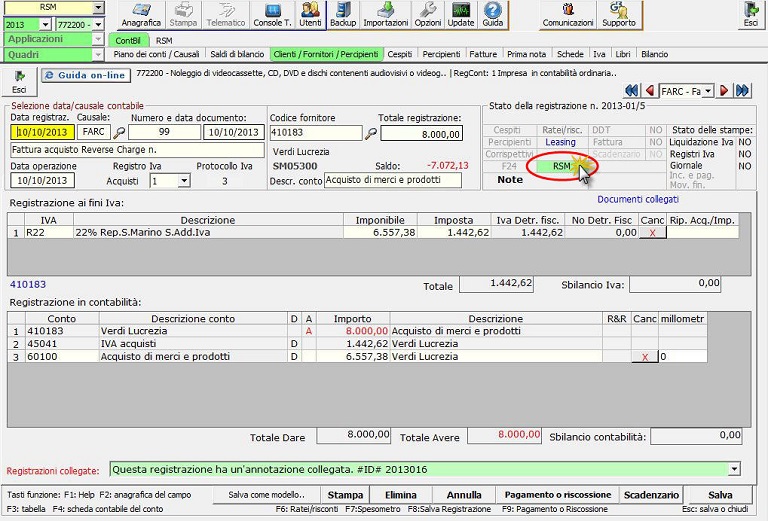Expand the Registrazioni collegate dropdown

734,469
